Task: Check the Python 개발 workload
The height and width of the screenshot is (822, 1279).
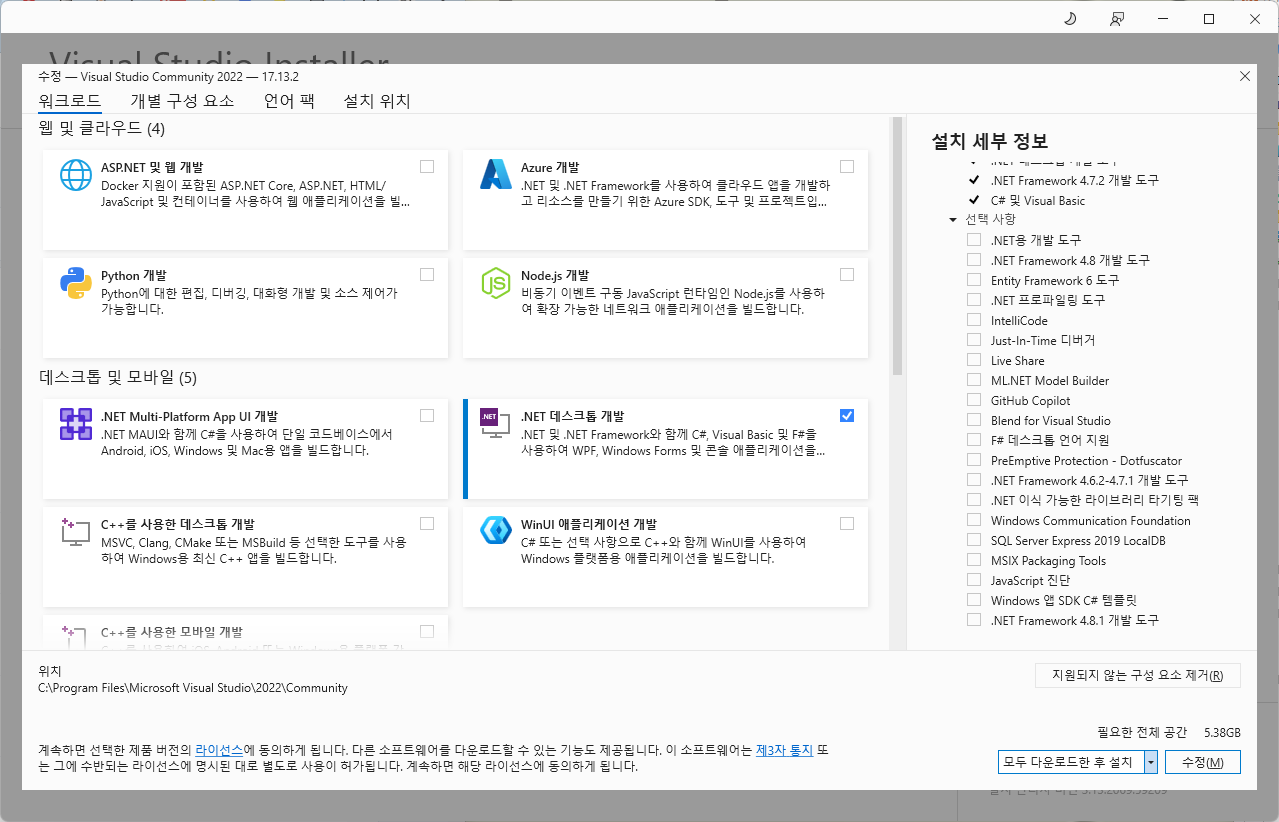Action: tap(427, 274)
